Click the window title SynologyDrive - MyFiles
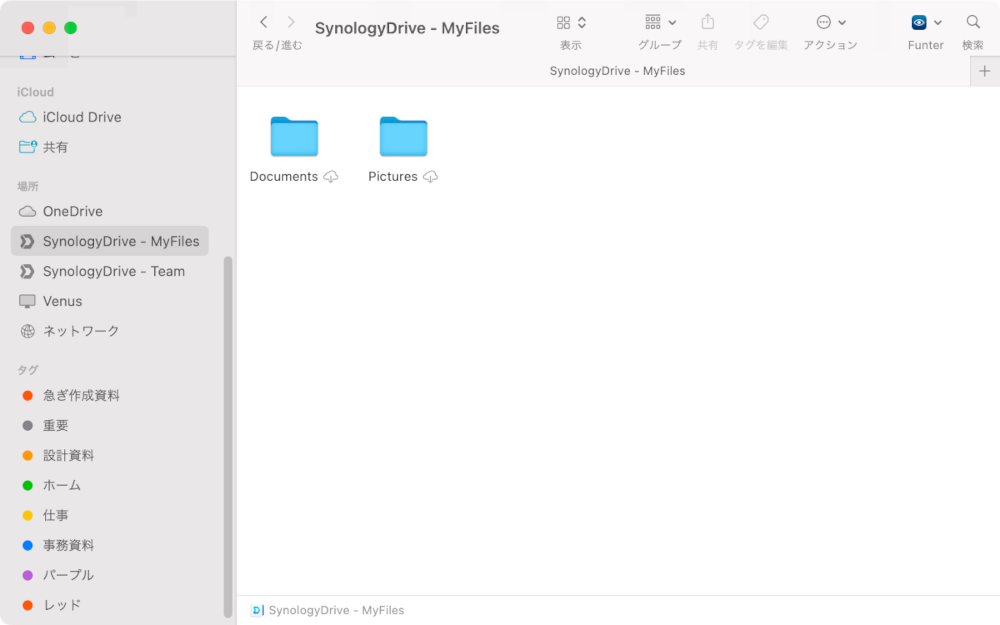 [x=407, y=28]
